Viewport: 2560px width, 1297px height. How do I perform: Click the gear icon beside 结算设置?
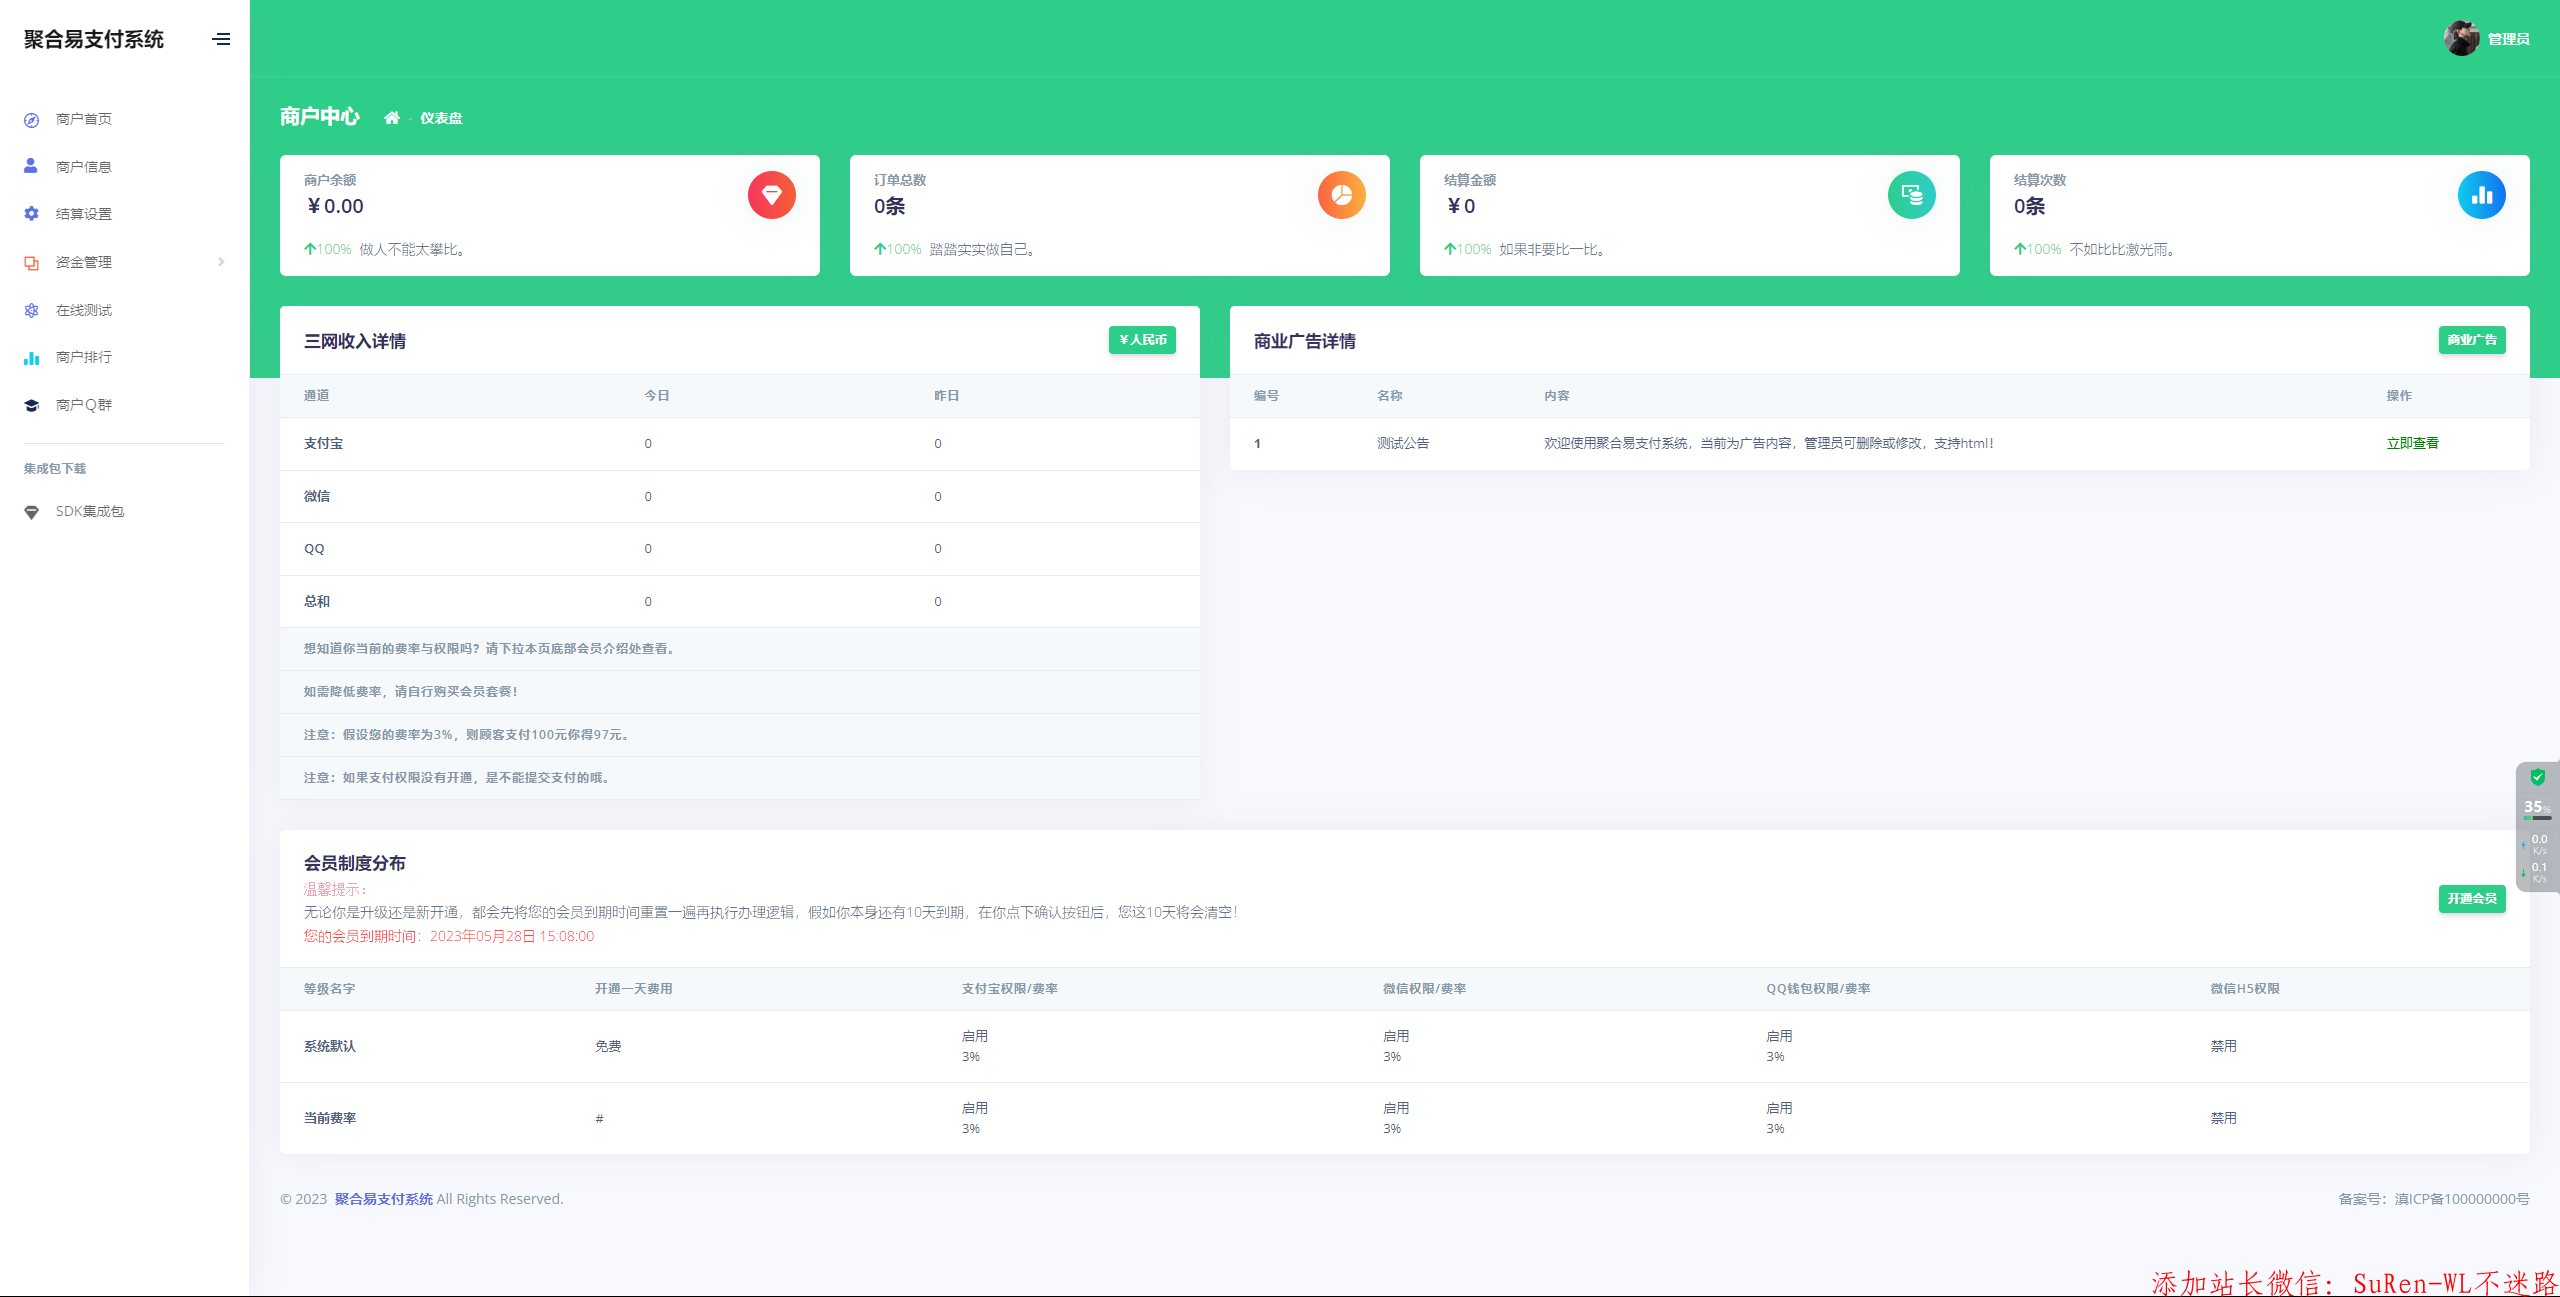click(32, 214)
